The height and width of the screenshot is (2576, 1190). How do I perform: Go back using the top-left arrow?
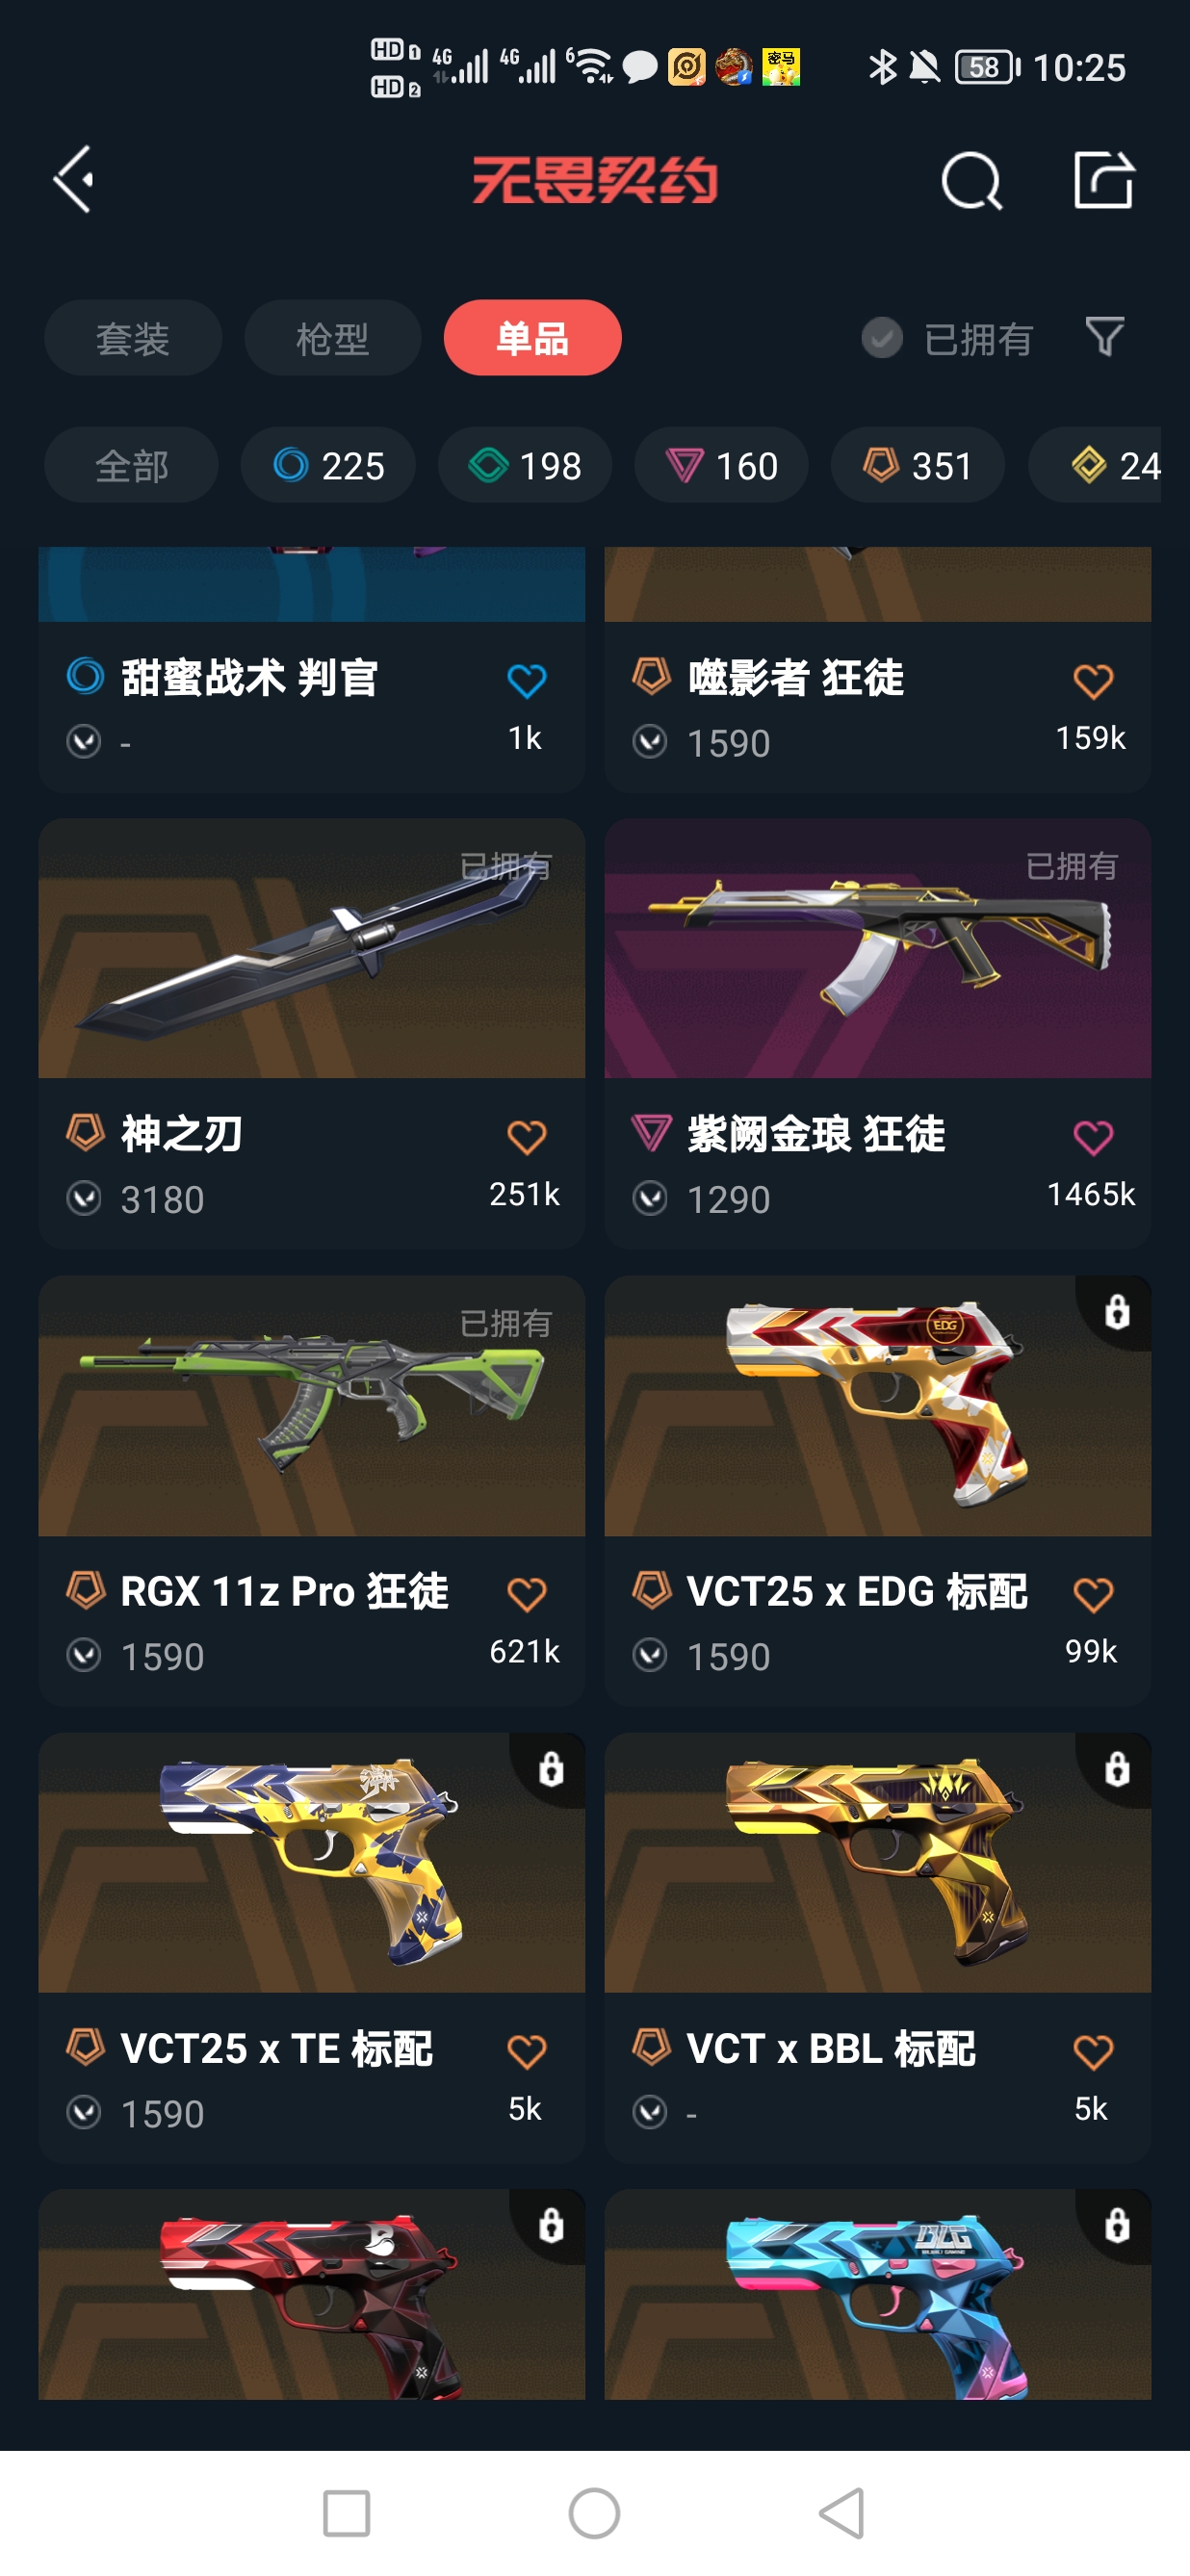pos(73,180)
